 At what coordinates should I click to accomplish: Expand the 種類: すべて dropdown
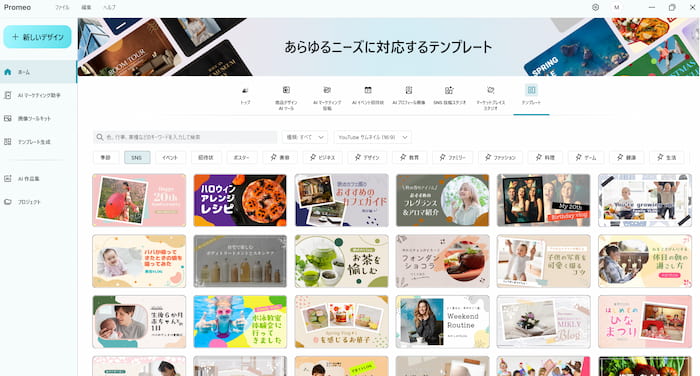[305, 137]
